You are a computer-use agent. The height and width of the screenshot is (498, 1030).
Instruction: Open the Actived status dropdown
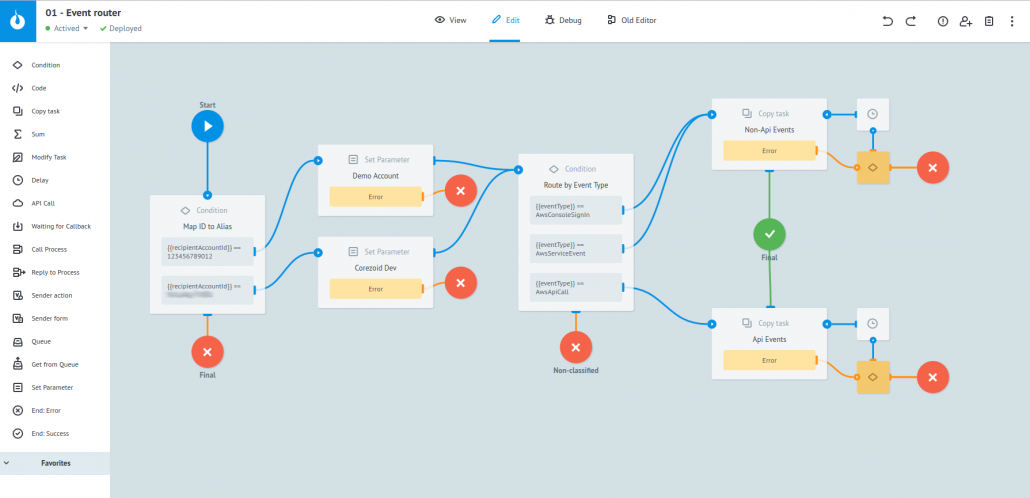(x=70, y=29)
